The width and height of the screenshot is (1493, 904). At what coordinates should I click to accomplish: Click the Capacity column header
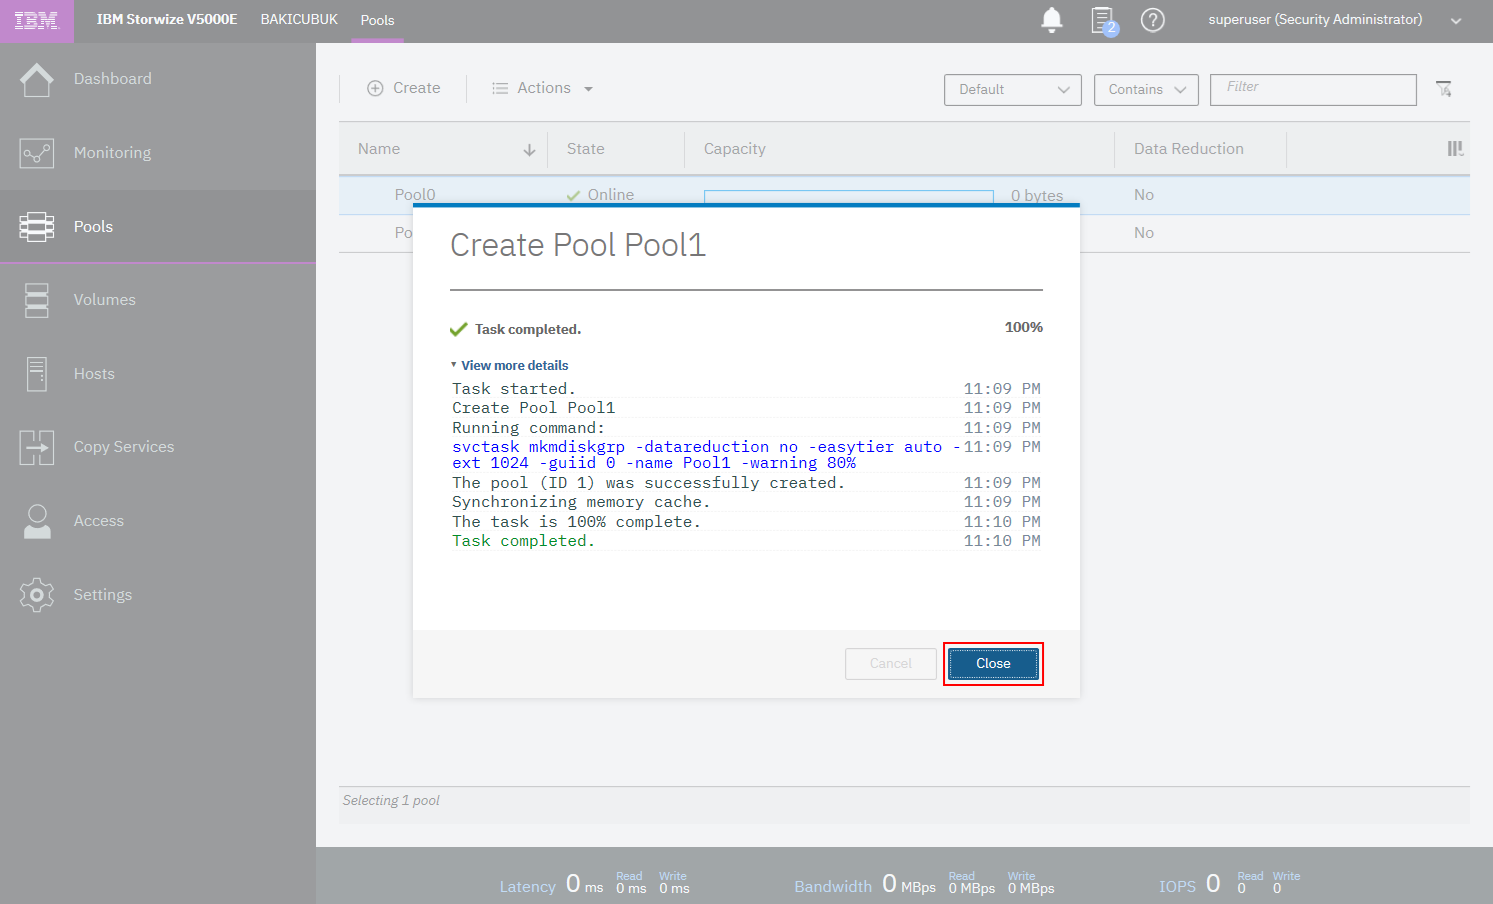[735, 149]
